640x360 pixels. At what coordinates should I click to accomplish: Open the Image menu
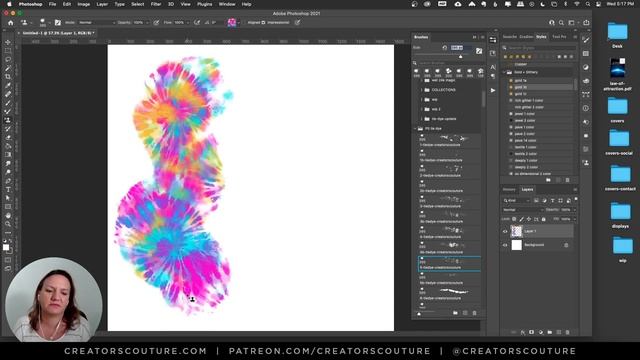(84, 4)
